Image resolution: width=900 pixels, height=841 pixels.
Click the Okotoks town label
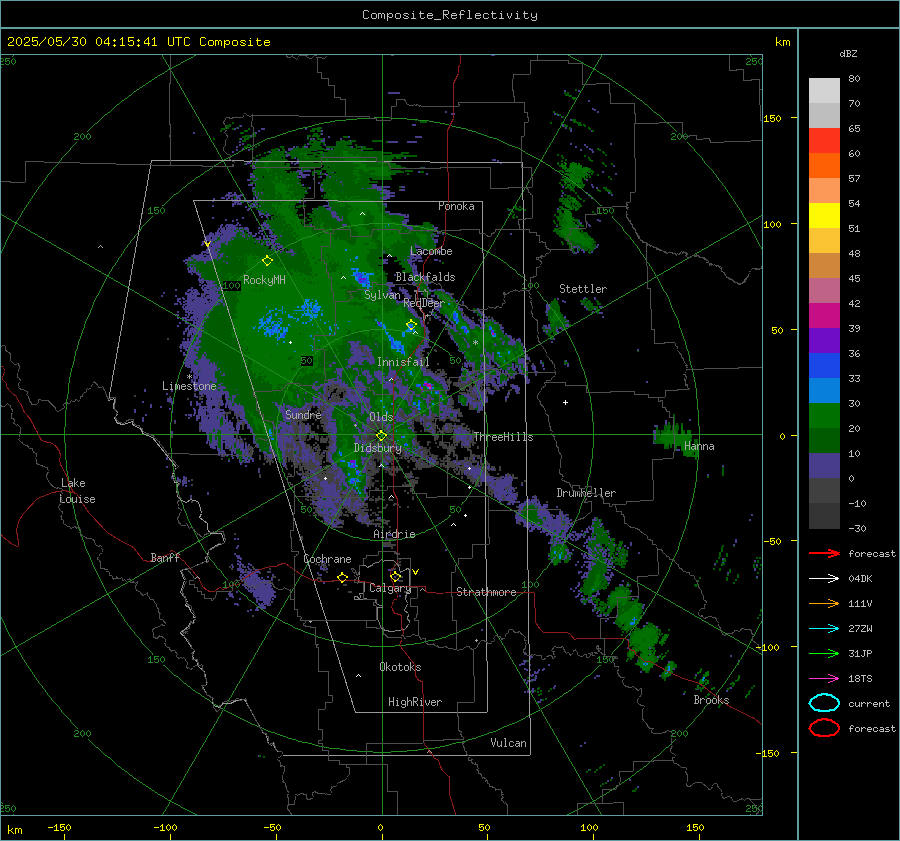point(400,667)
